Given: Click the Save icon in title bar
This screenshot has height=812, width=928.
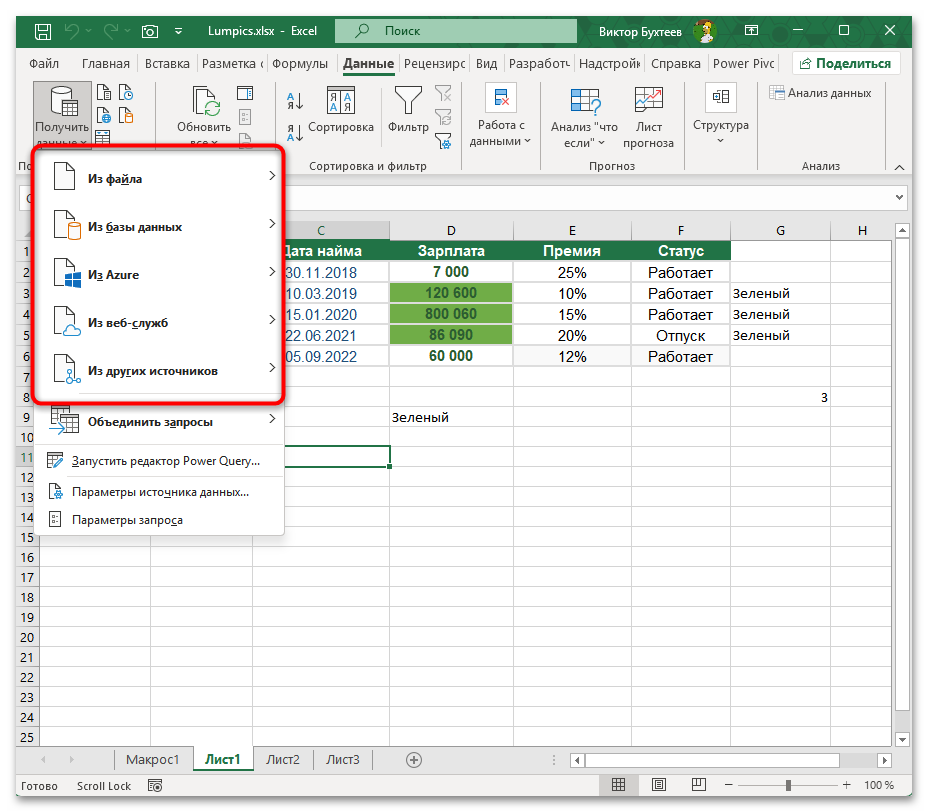Looking at the screenshot, I should coord(41,31).
